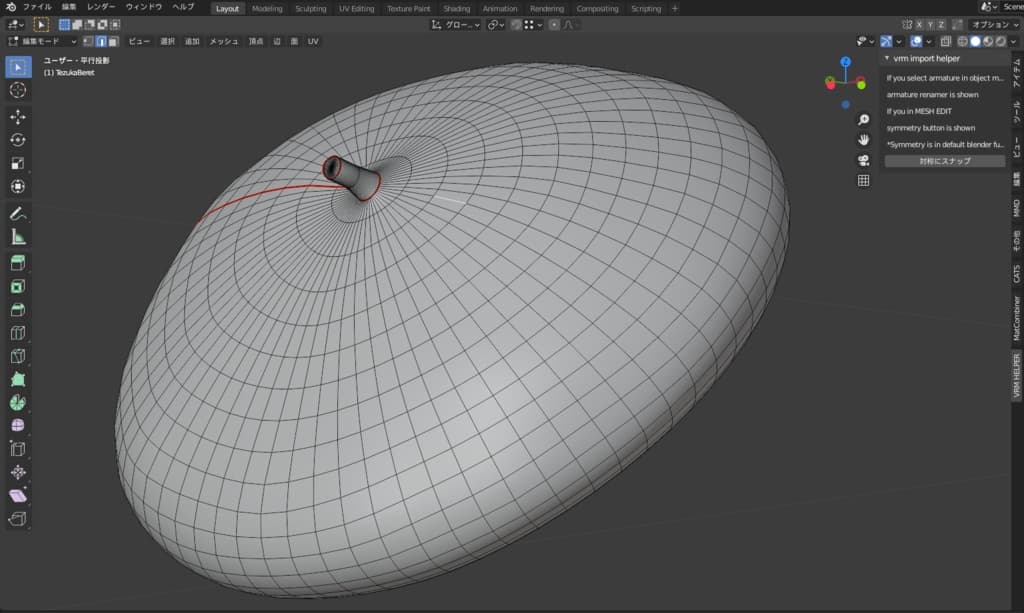This screenshot has height=613, width=1024.
Task: Add a new workspace with plus button
Action: 674,8
